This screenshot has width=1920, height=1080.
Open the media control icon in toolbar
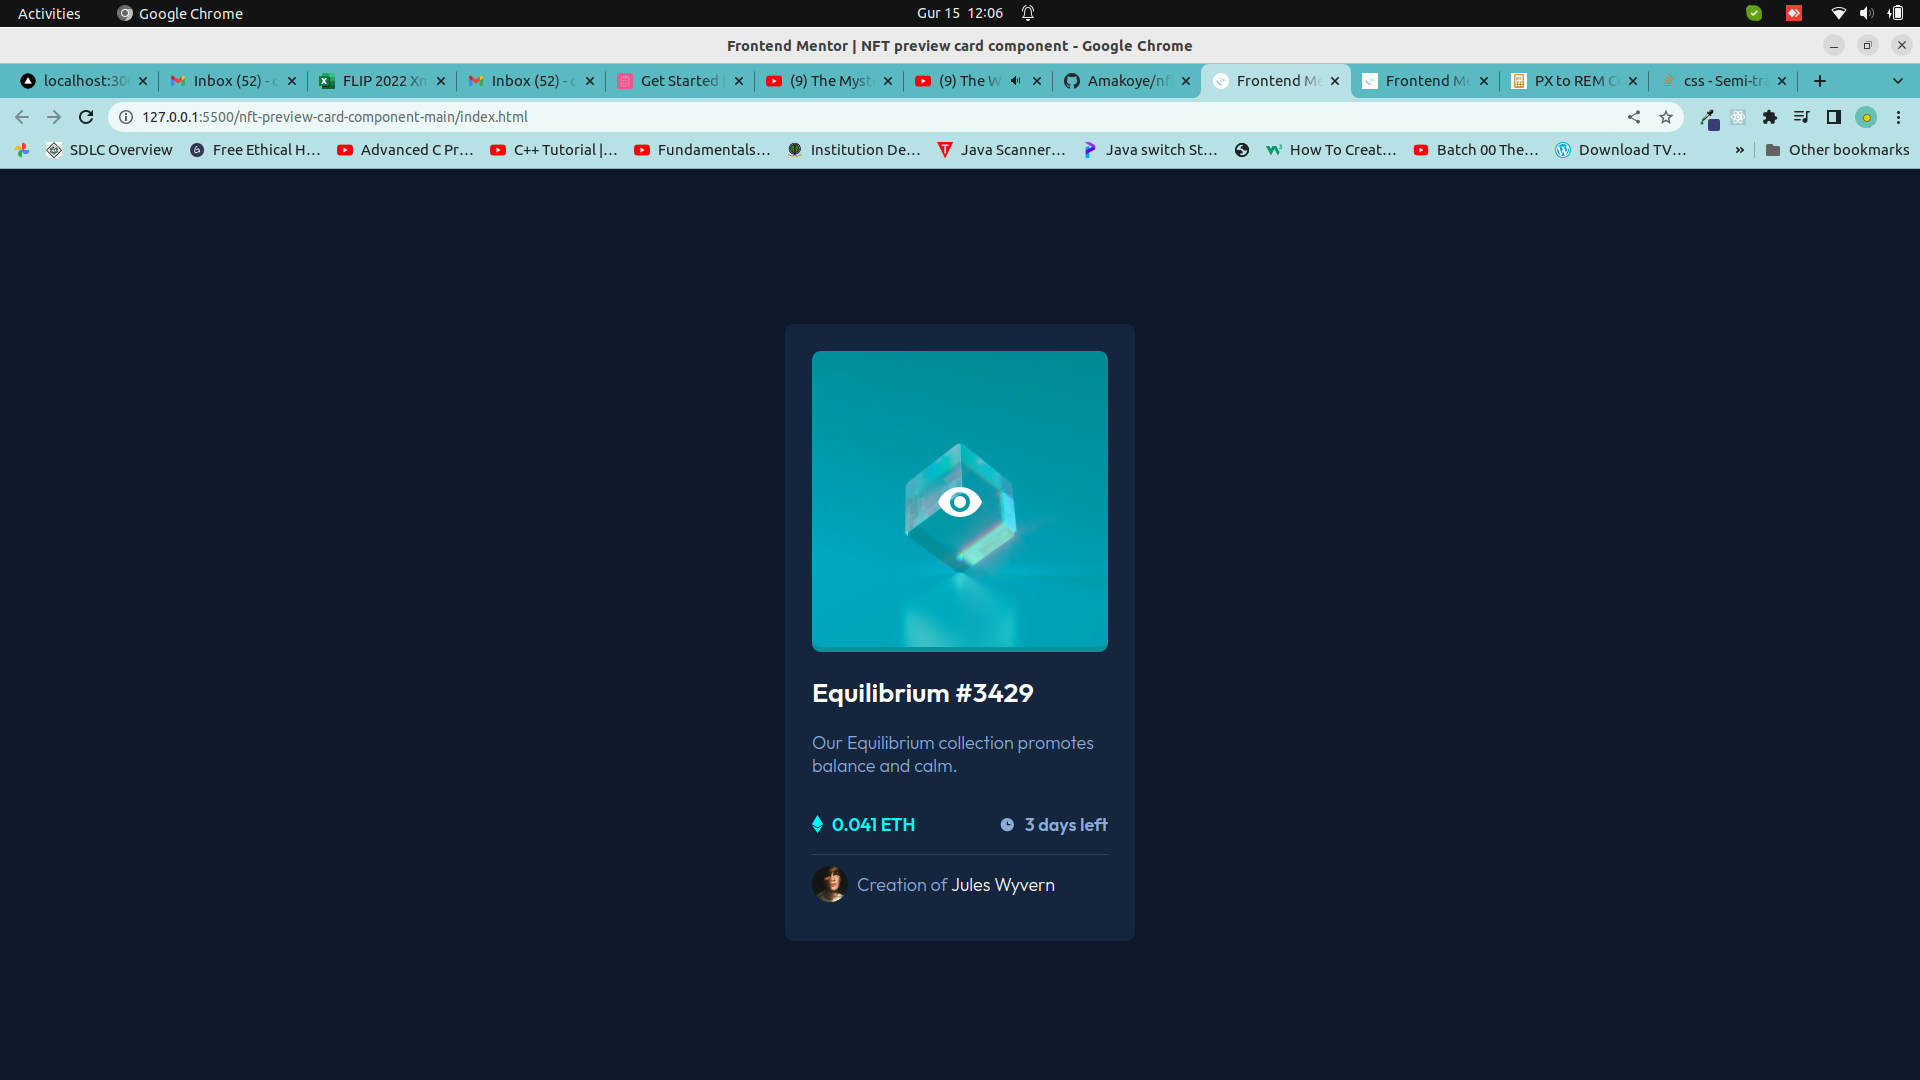(1802, 117)
